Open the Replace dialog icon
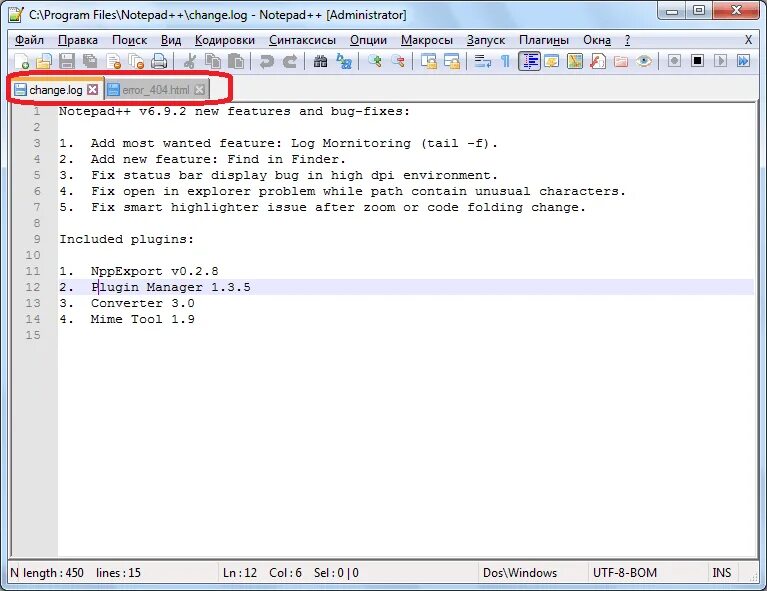Image resolution: width=767 pixels, height=591 pixels. click(x=344, y=62)
